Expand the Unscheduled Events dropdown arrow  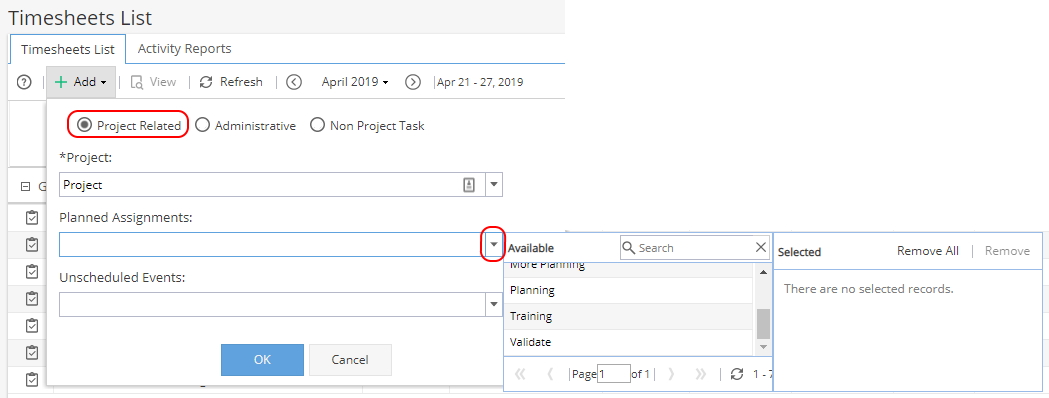494,304
